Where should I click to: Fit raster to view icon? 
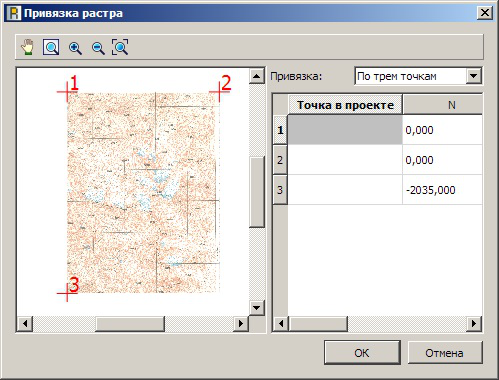[x=120, y=47]
